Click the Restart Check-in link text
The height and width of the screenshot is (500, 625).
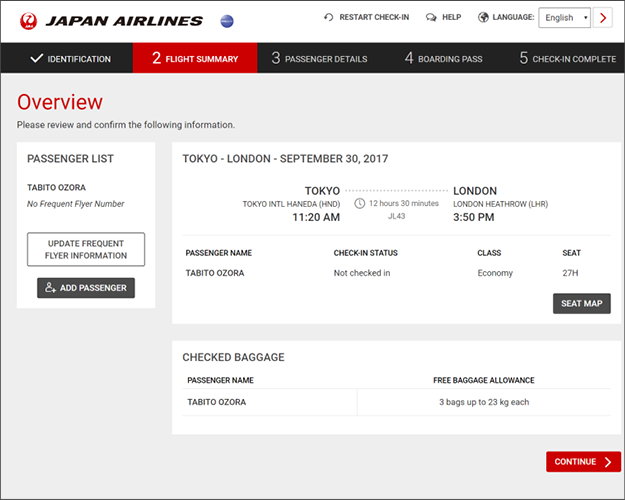coord(374,17)
